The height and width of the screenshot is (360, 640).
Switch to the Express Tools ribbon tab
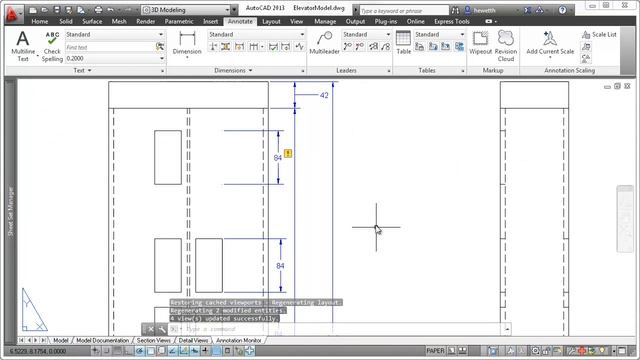[451, 21]
